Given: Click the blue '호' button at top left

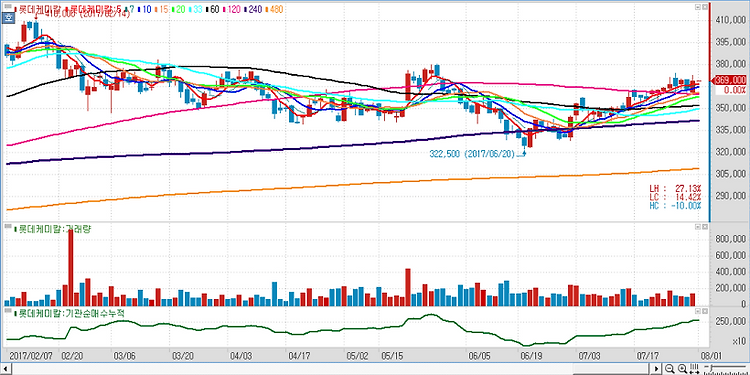Looking at the screenshot, I should pyautogui.click(x=8, y=18).
